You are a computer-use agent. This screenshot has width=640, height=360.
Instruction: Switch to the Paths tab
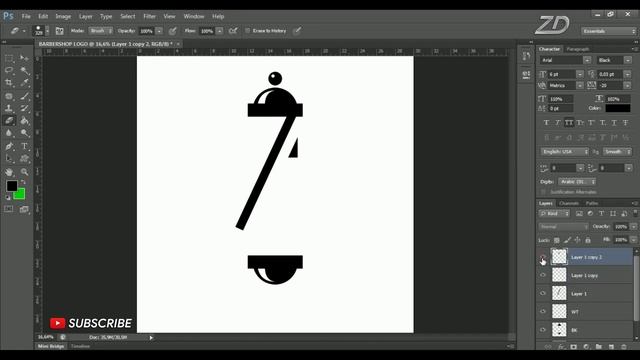592,203
